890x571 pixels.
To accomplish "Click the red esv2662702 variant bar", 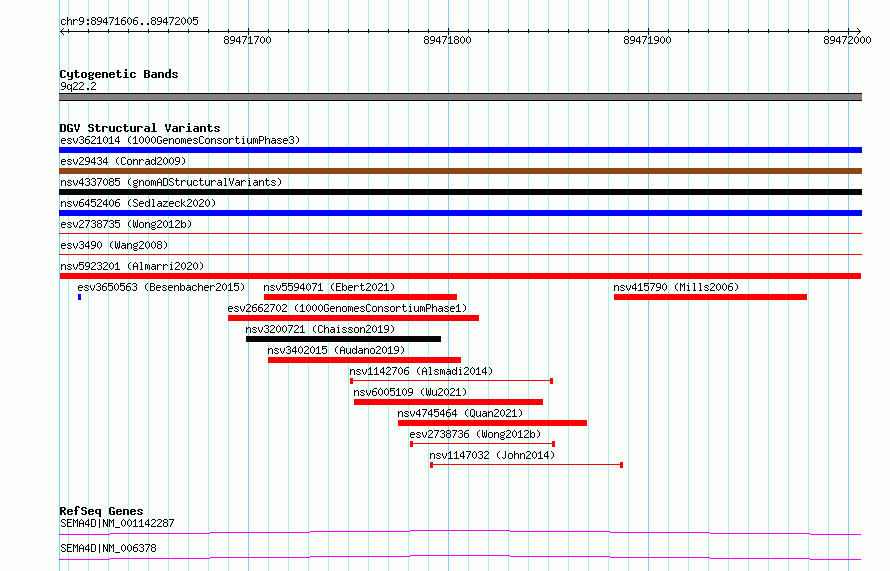I will pyautogui.click(x=353, y=318).
